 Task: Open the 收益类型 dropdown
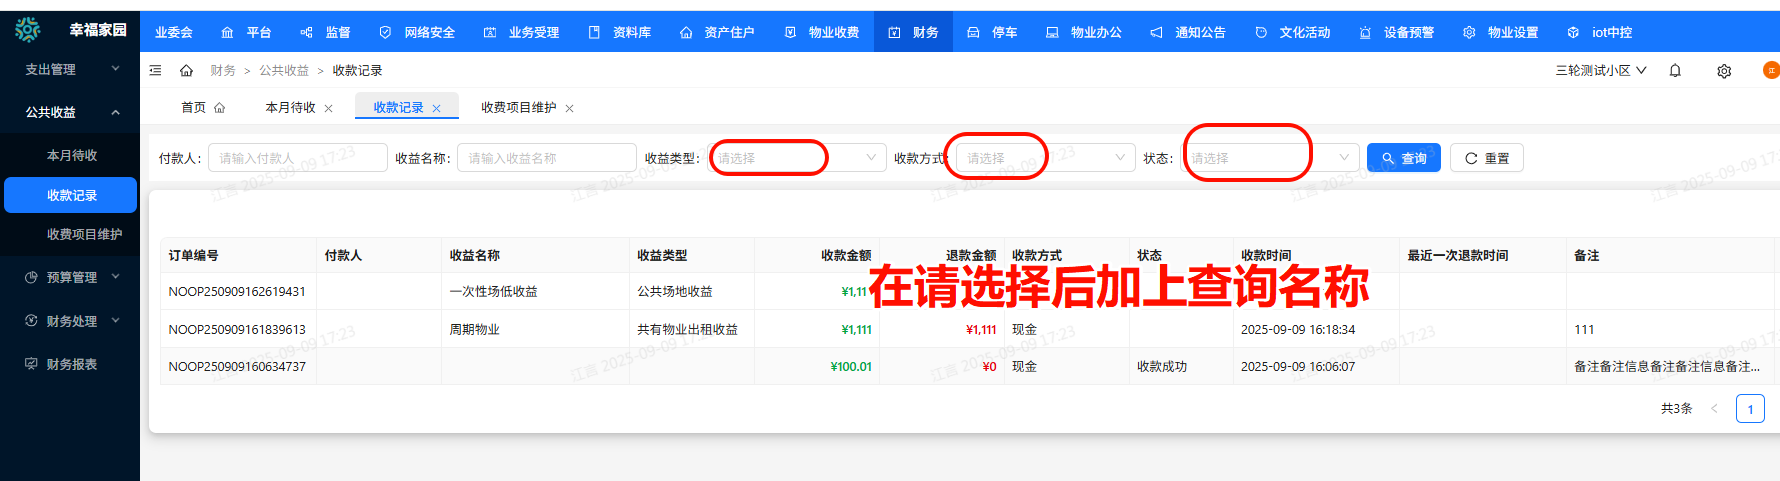click(x=796, y=158)
